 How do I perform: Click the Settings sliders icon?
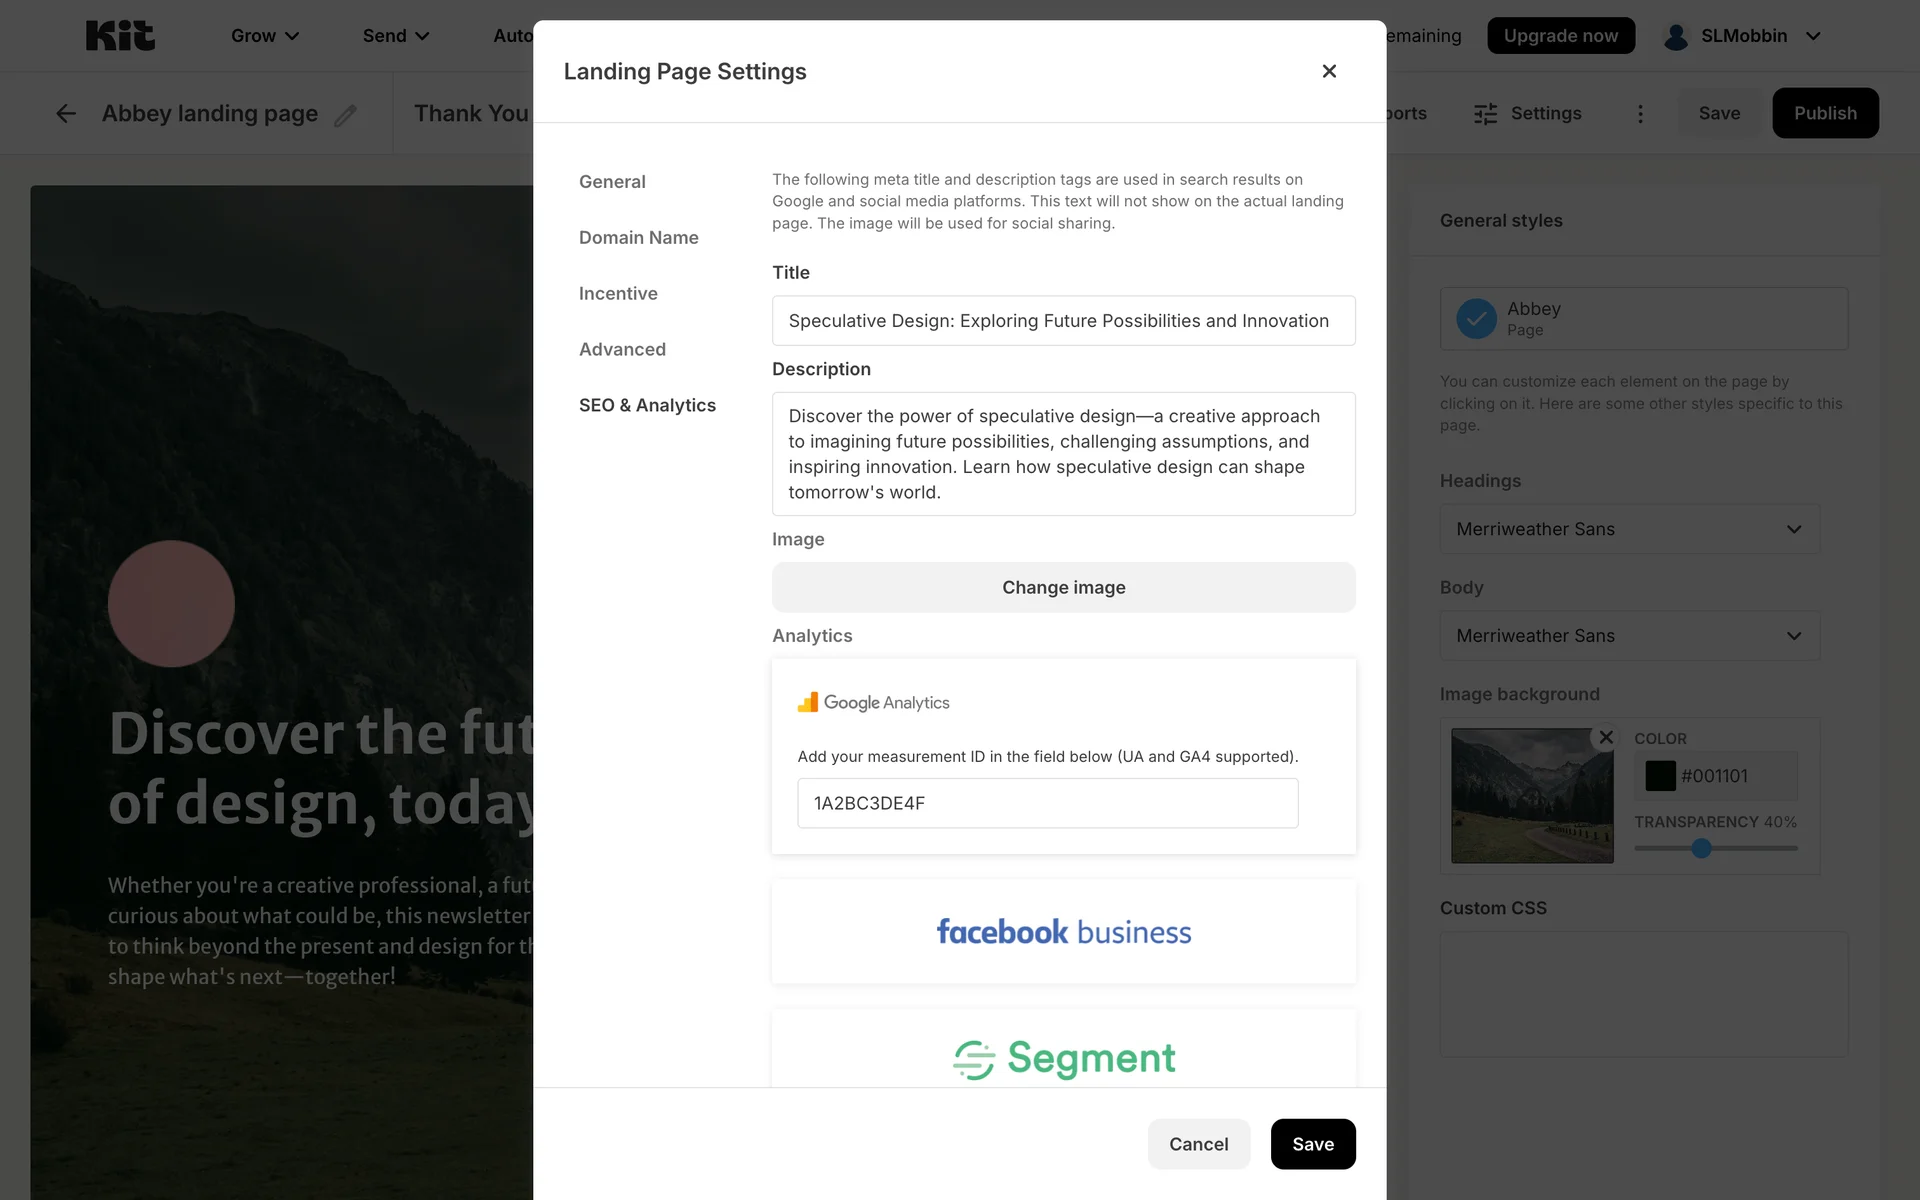pyautogui.click(x=1486, y=114)
